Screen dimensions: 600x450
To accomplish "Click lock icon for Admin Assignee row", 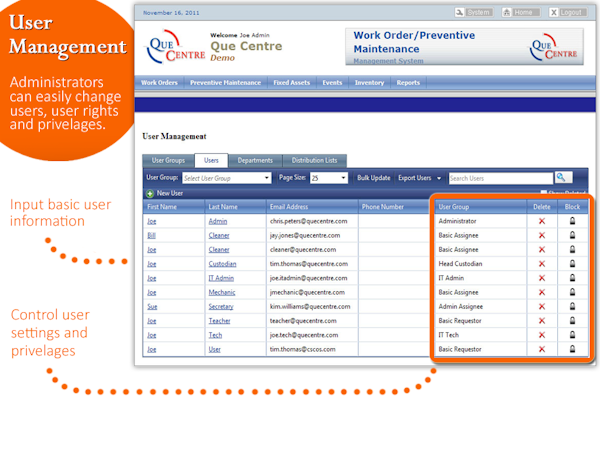I will (x=572, y=307).
